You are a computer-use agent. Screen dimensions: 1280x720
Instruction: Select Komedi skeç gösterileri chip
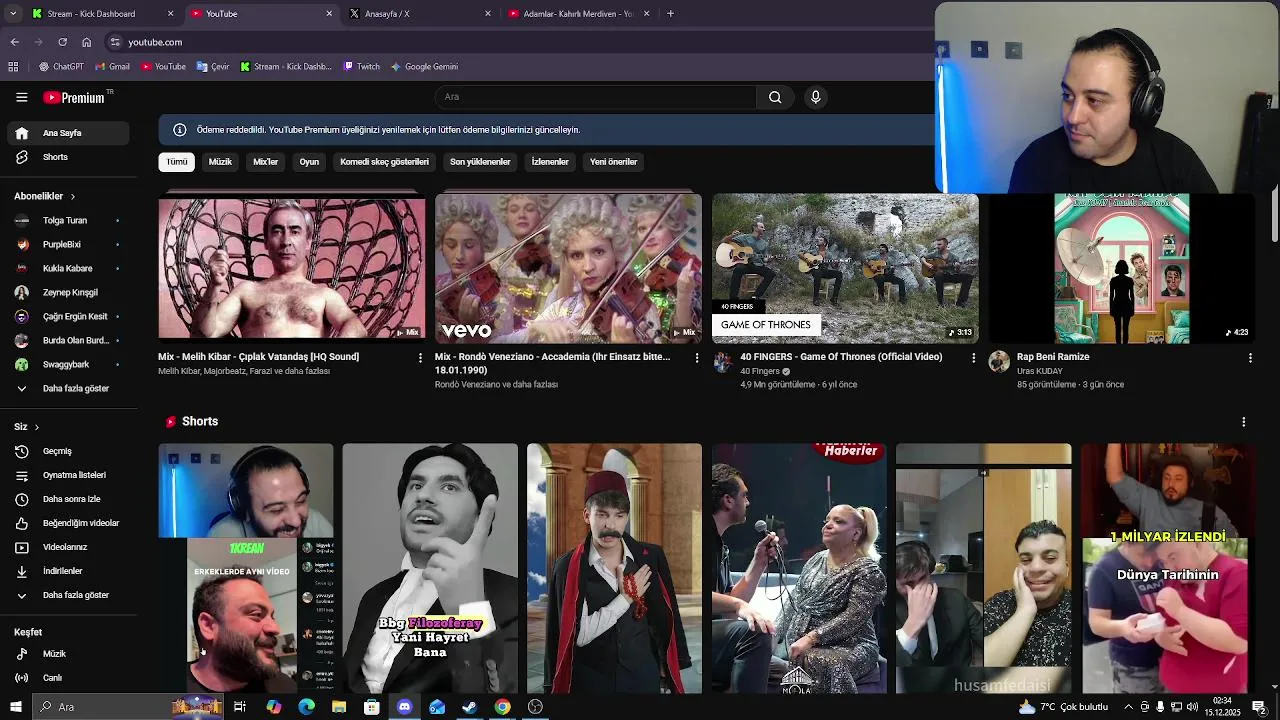[x=385, y=162]
